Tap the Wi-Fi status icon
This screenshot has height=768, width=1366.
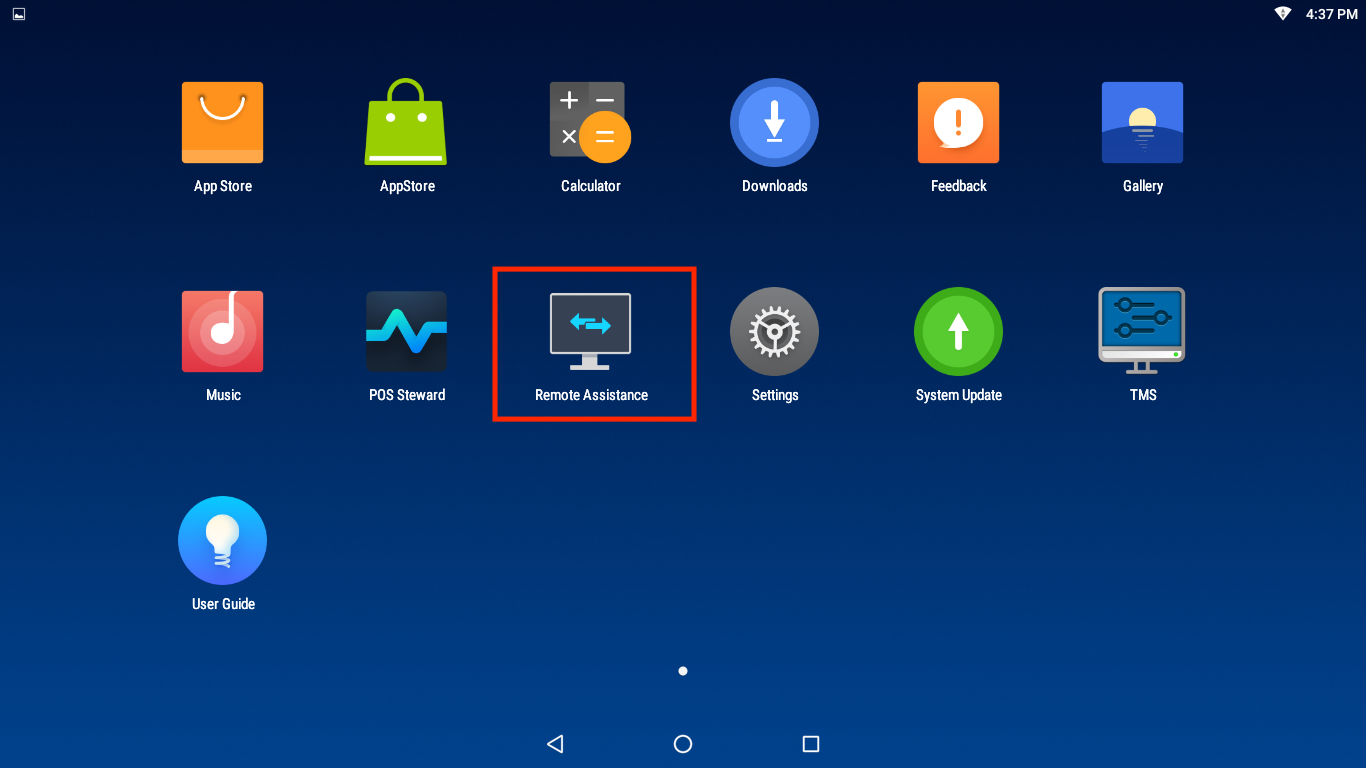point(1283,14)
